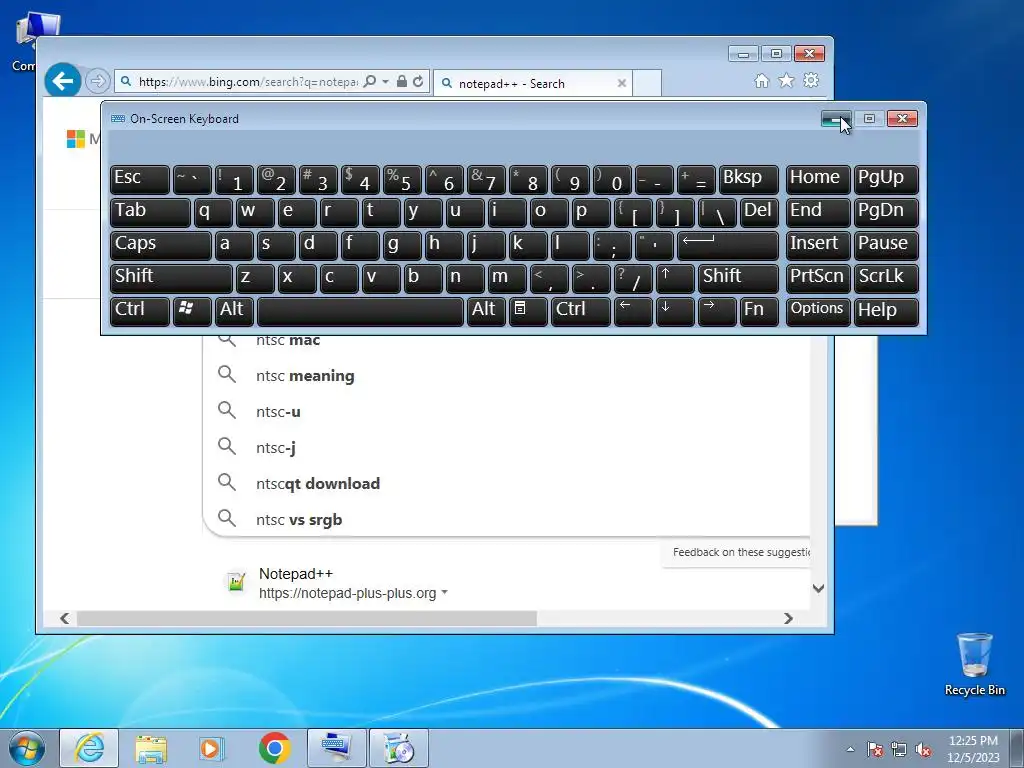The image size is (1024, 768).
Task: Click the horizontal scrollbar thumb in browser
Action: [x=306, y=618]
